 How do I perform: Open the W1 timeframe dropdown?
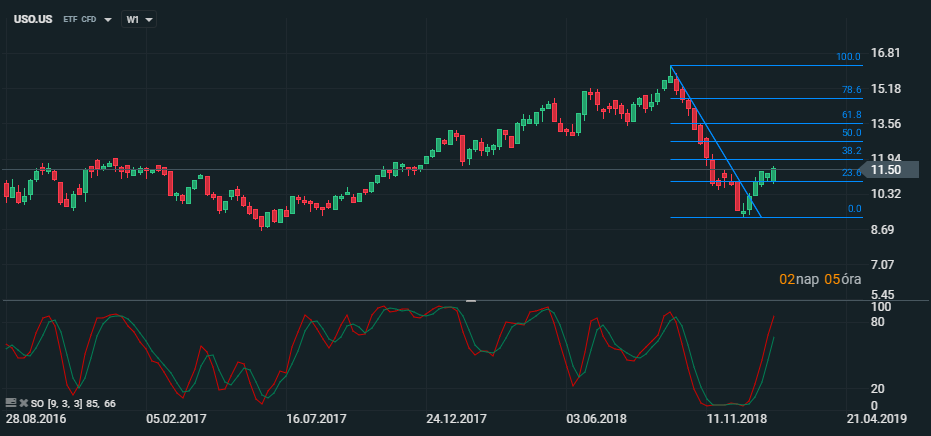tap(139, 19)
